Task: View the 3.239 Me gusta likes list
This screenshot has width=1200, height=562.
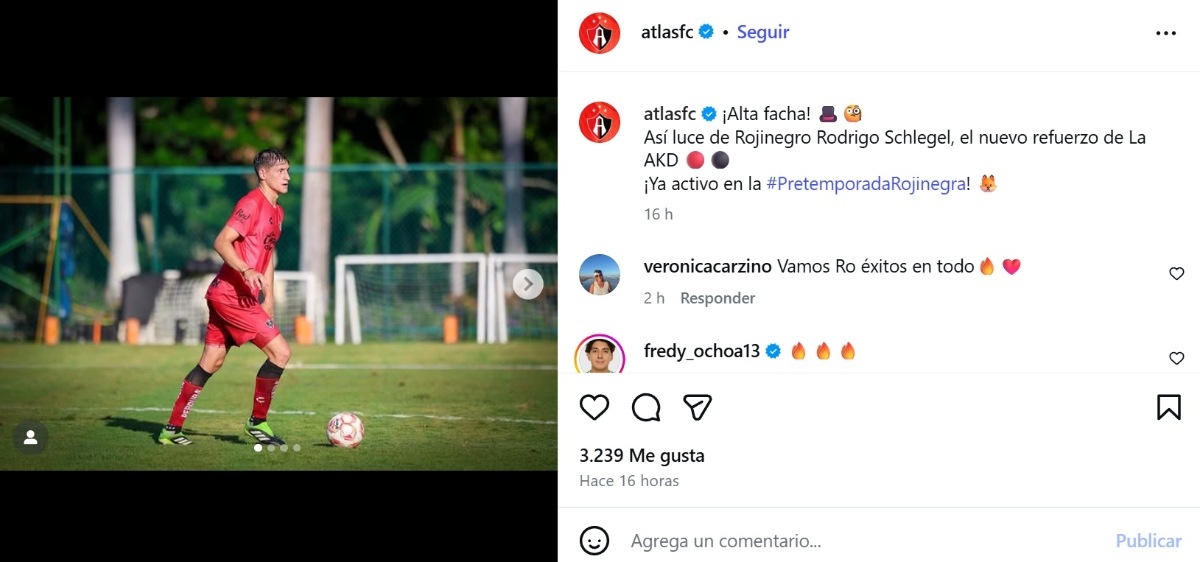Action: coord(642,456)
